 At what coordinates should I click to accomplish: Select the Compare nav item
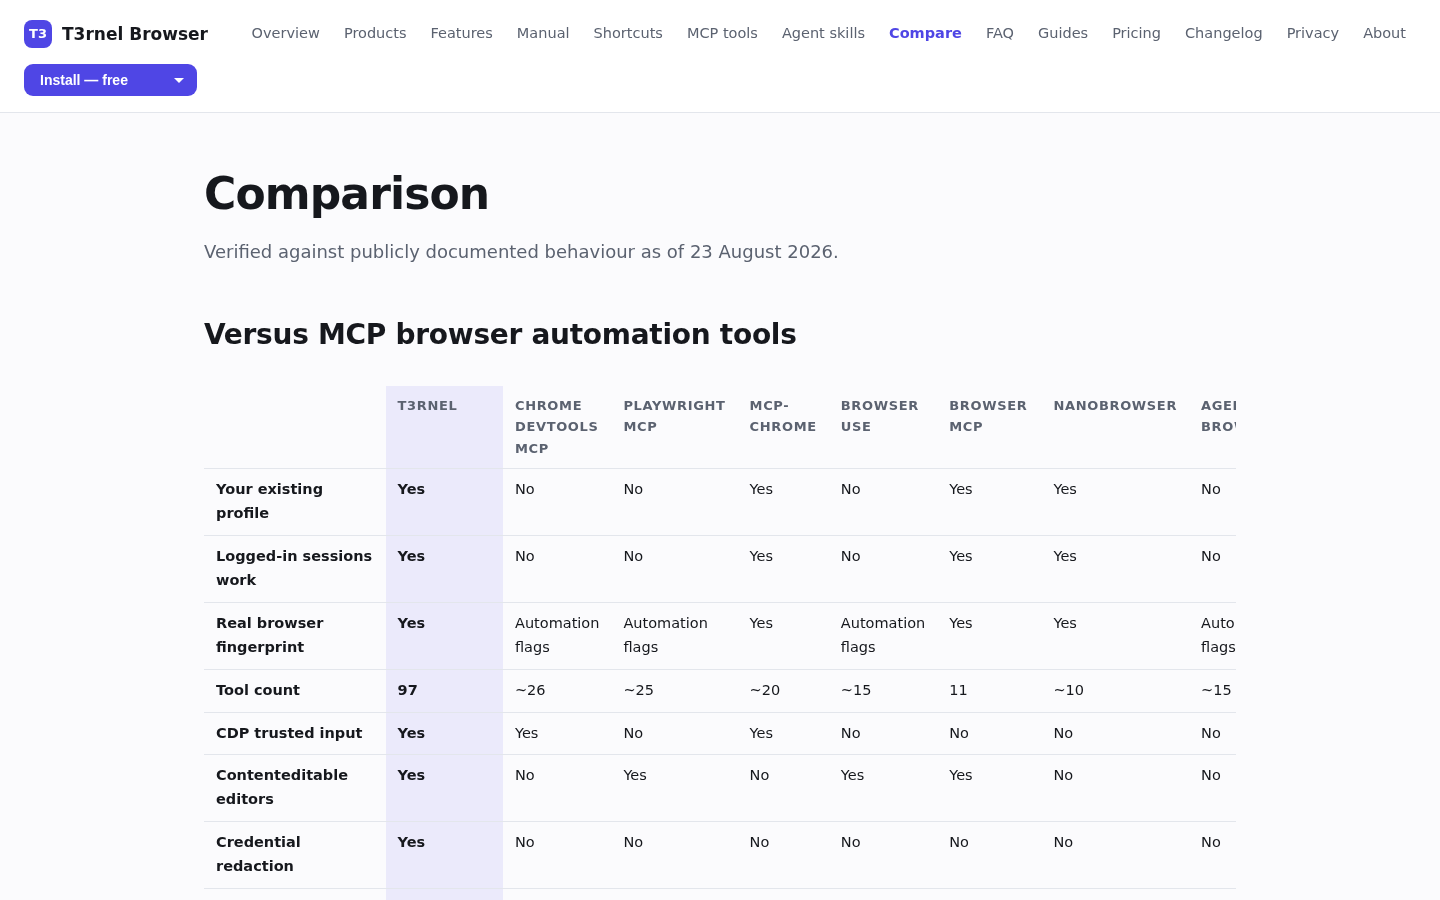tap(925, 33)
